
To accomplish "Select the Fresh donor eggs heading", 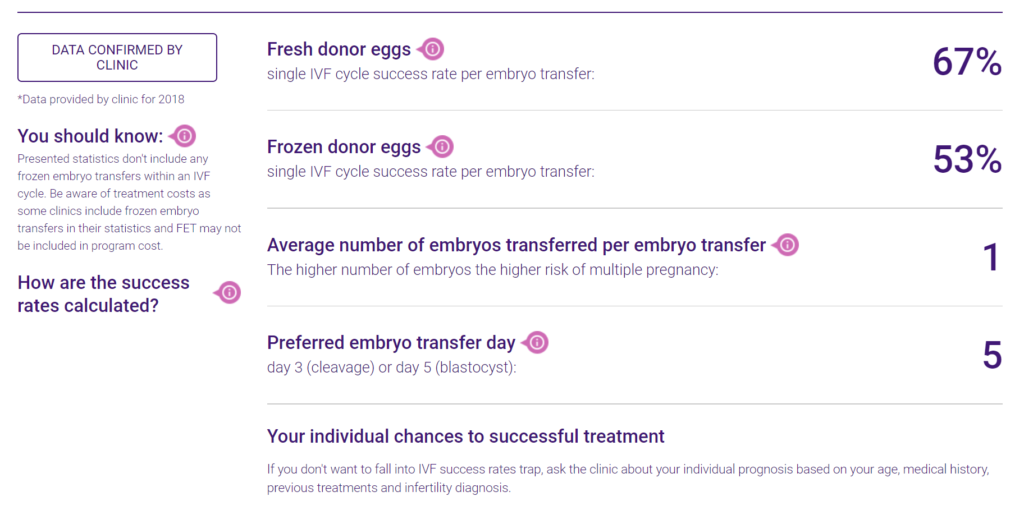I will point(339,49).
